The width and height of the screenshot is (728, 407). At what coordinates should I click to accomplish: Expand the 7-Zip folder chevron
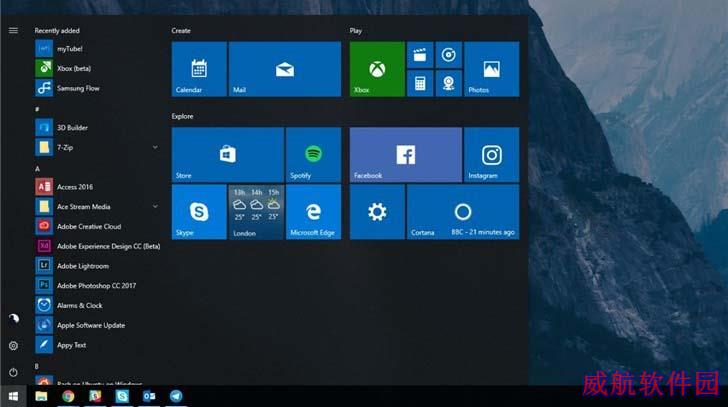pyautogui.click(x=155, y=148)
